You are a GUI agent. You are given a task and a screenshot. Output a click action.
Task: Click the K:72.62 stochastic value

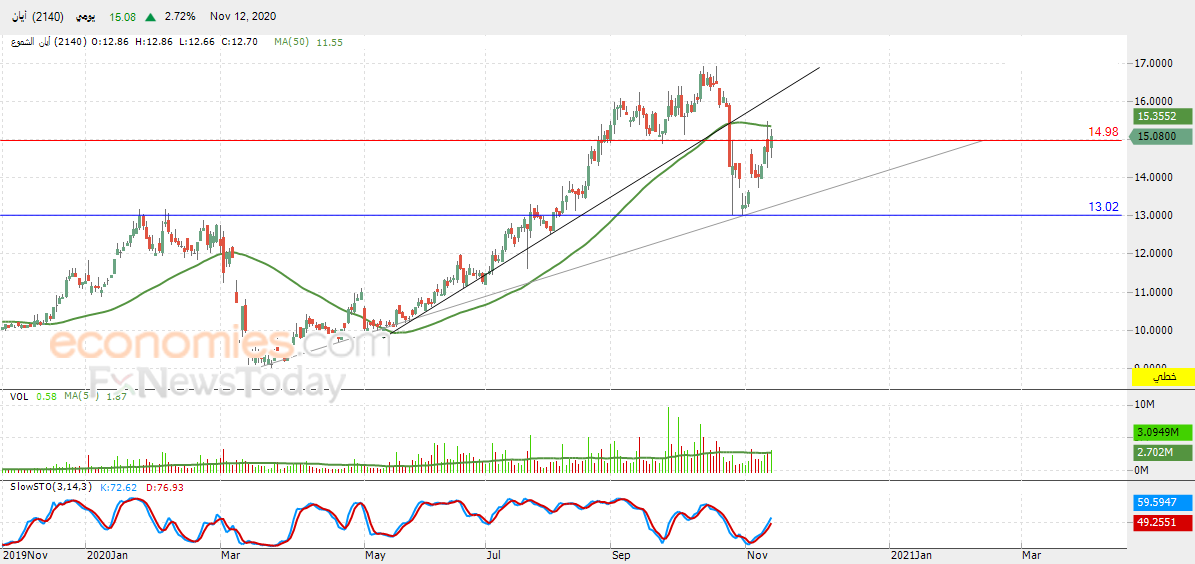click(118, 486)
